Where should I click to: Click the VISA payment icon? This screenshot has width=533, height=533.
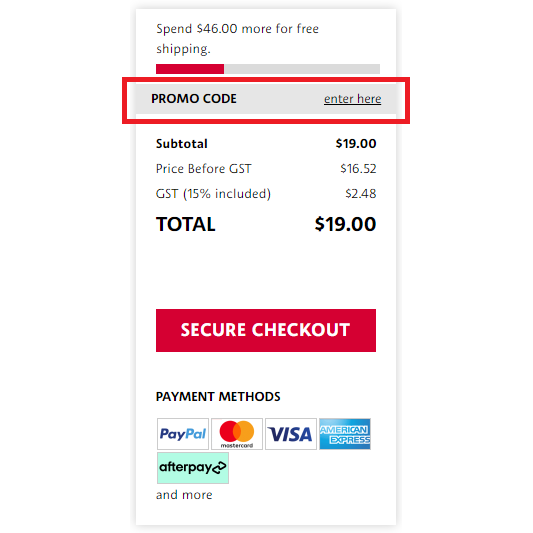tap(291, 434)
